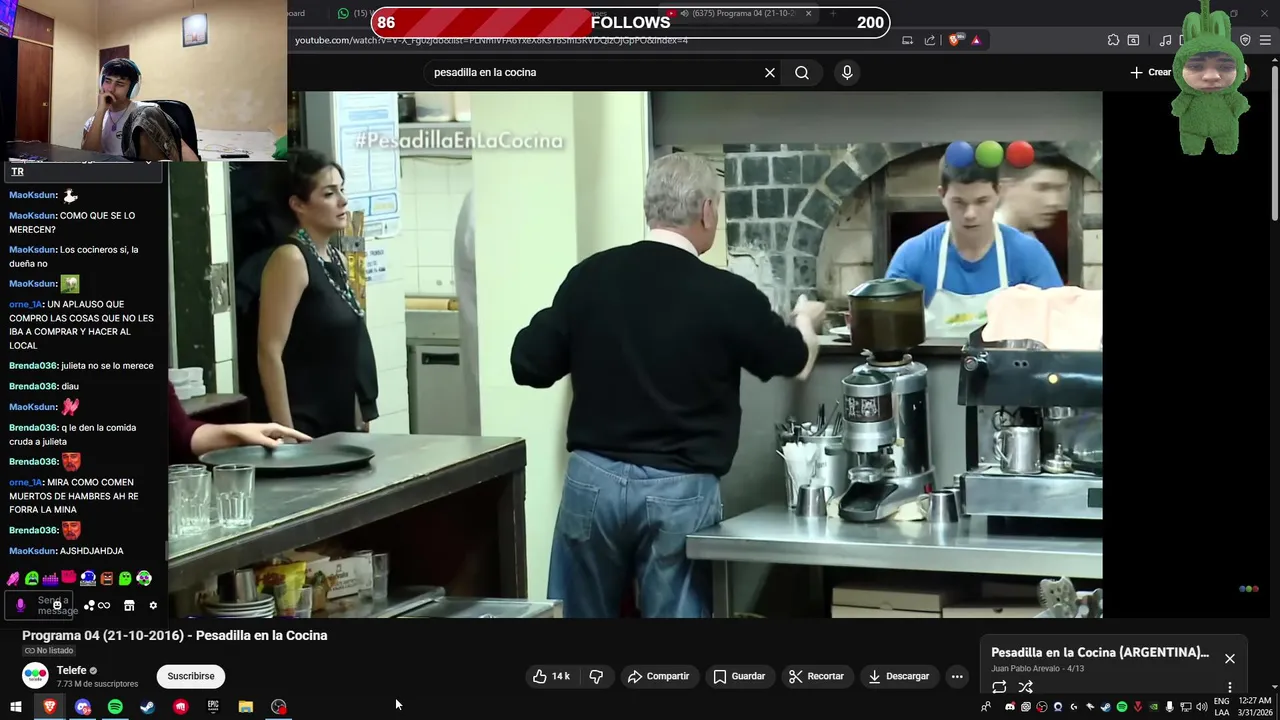Image resolution: width=1280 pixels, height=720 pixels.
Task: Click the channel points bits icon in chat
Action: pos(97,605)
